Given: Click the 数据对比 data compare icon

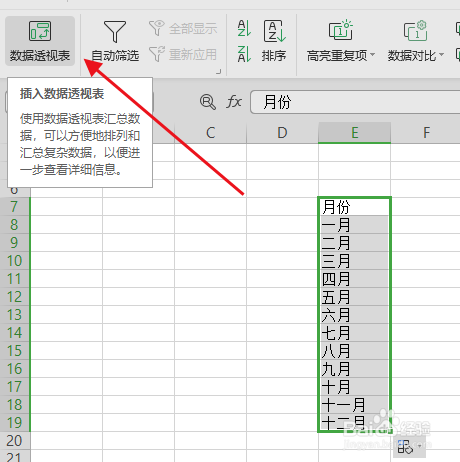Looking at the screenshot, I should (415, 30).
